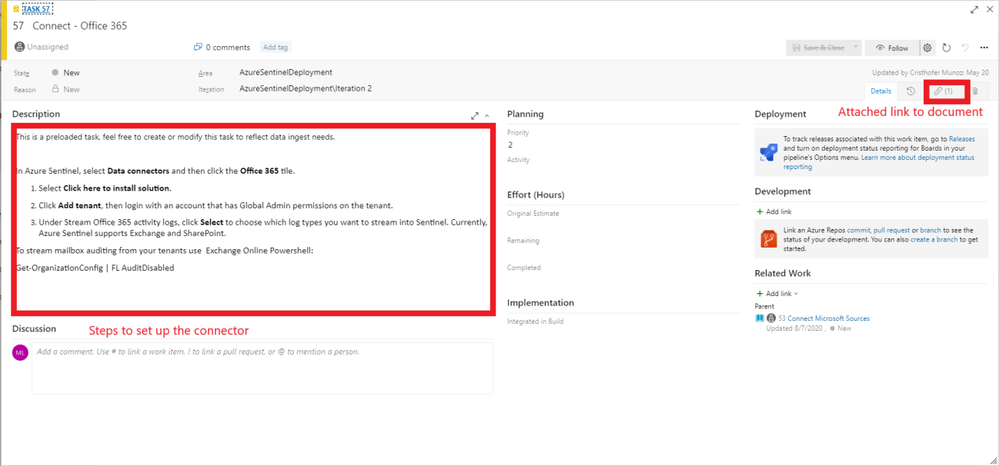
Task: Open the pull request link
Action: click(892, 229)
